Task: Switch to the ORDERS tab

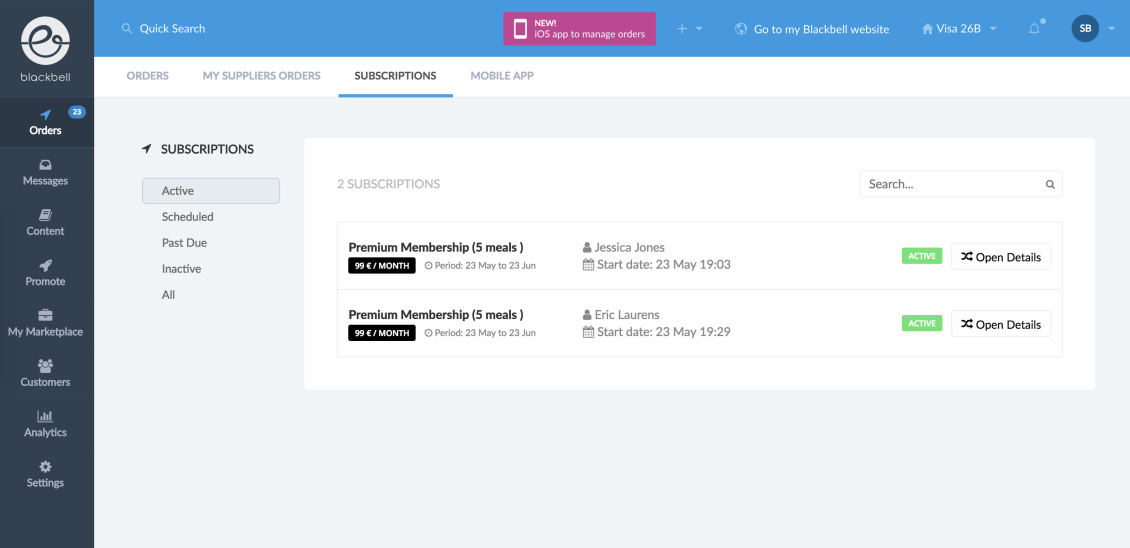Action: [x=148, y=76]
